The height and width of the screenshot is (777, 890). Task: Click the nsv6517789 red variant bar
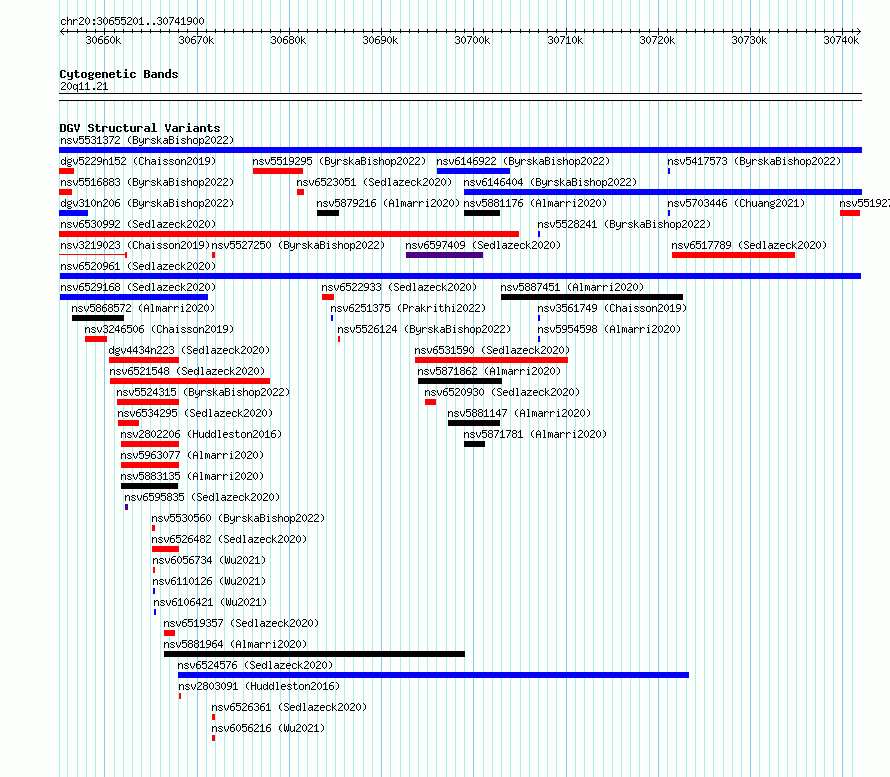[733, 255]
